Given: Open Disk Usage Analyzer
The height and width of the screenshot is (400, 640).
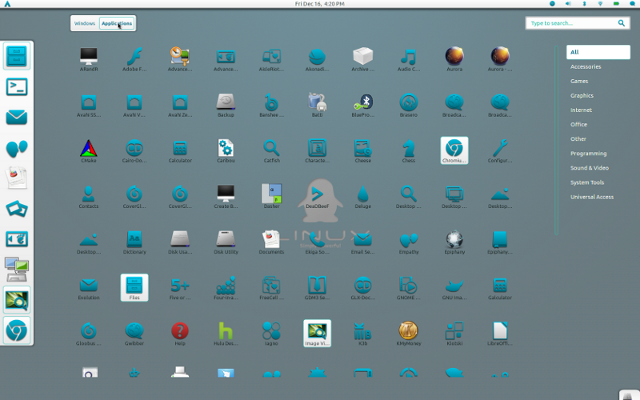Looking at the screenshot, I should pos(180,242).
